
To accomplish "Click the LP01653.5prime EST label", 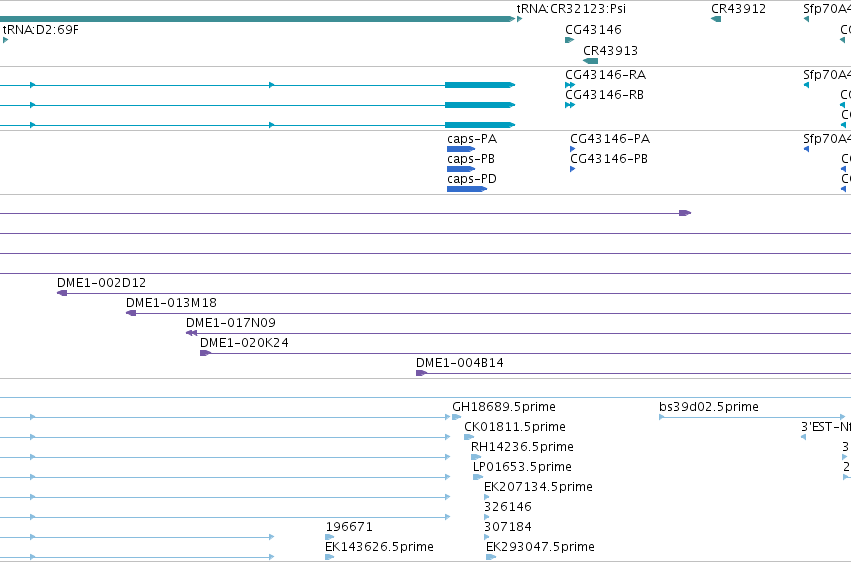I will coord(522,467).
